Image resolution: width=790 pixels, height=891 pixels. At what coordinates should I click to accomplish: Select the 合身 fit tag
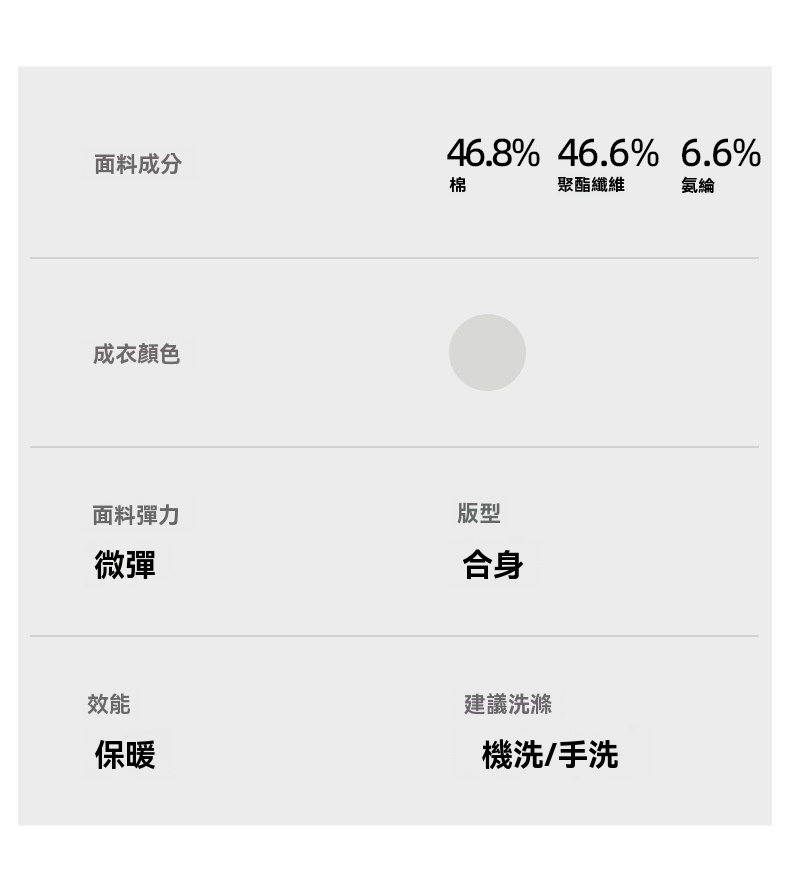click(x=493, y=565)
